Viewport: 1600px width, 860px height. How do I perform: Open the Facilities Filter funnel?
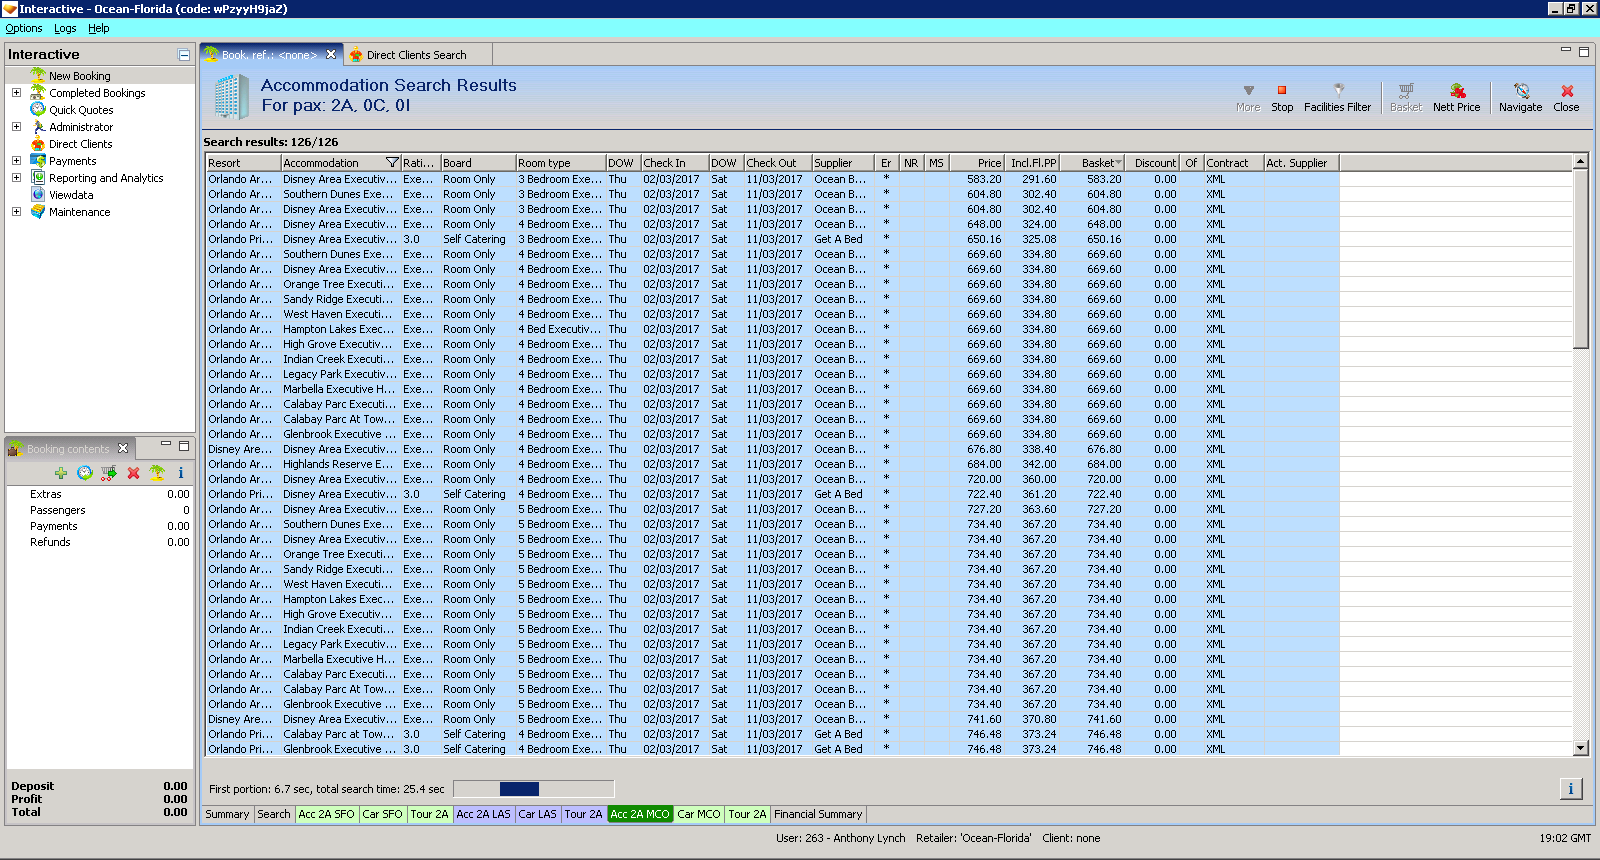1338,91
